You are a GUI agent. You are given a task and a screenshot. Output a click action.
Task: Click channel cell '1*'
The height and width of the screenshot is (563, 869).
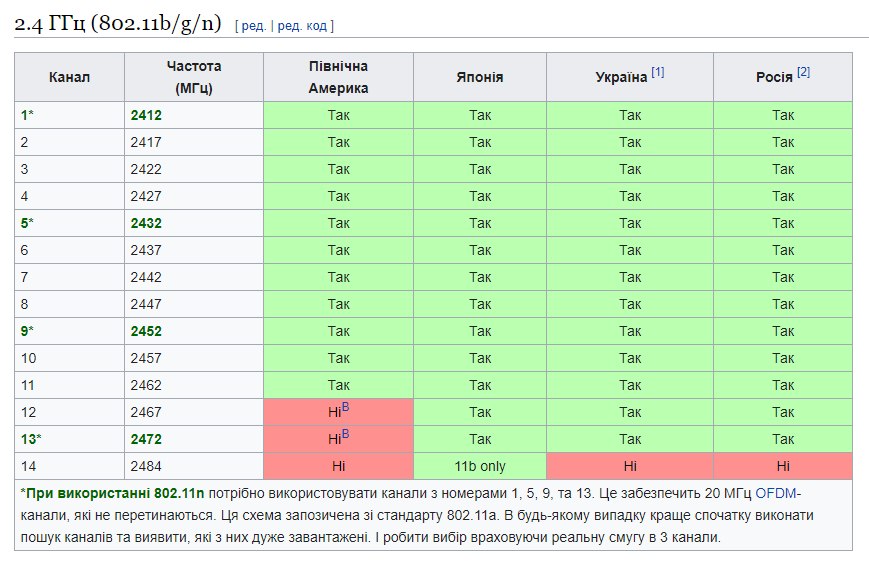click(x=69, y=115)
